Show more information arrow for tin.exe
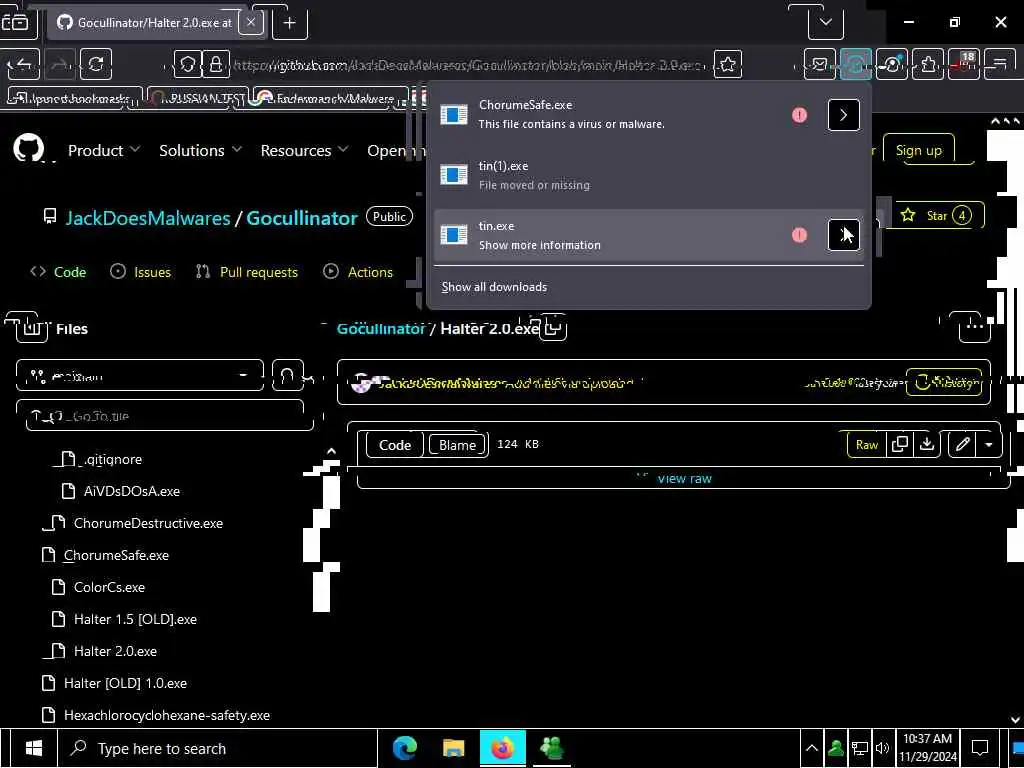 (843, 235)
